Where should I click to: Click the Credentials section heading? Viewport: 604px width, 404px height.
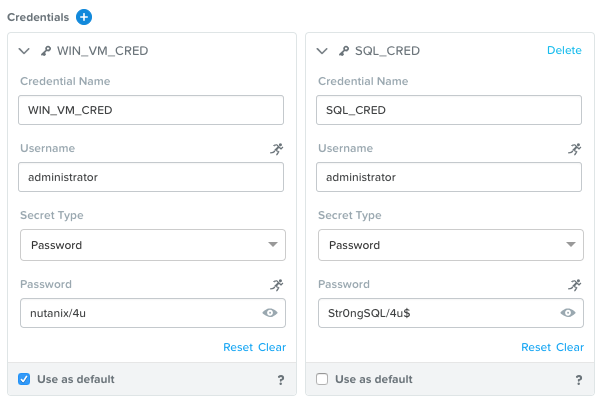click(38, 17)
